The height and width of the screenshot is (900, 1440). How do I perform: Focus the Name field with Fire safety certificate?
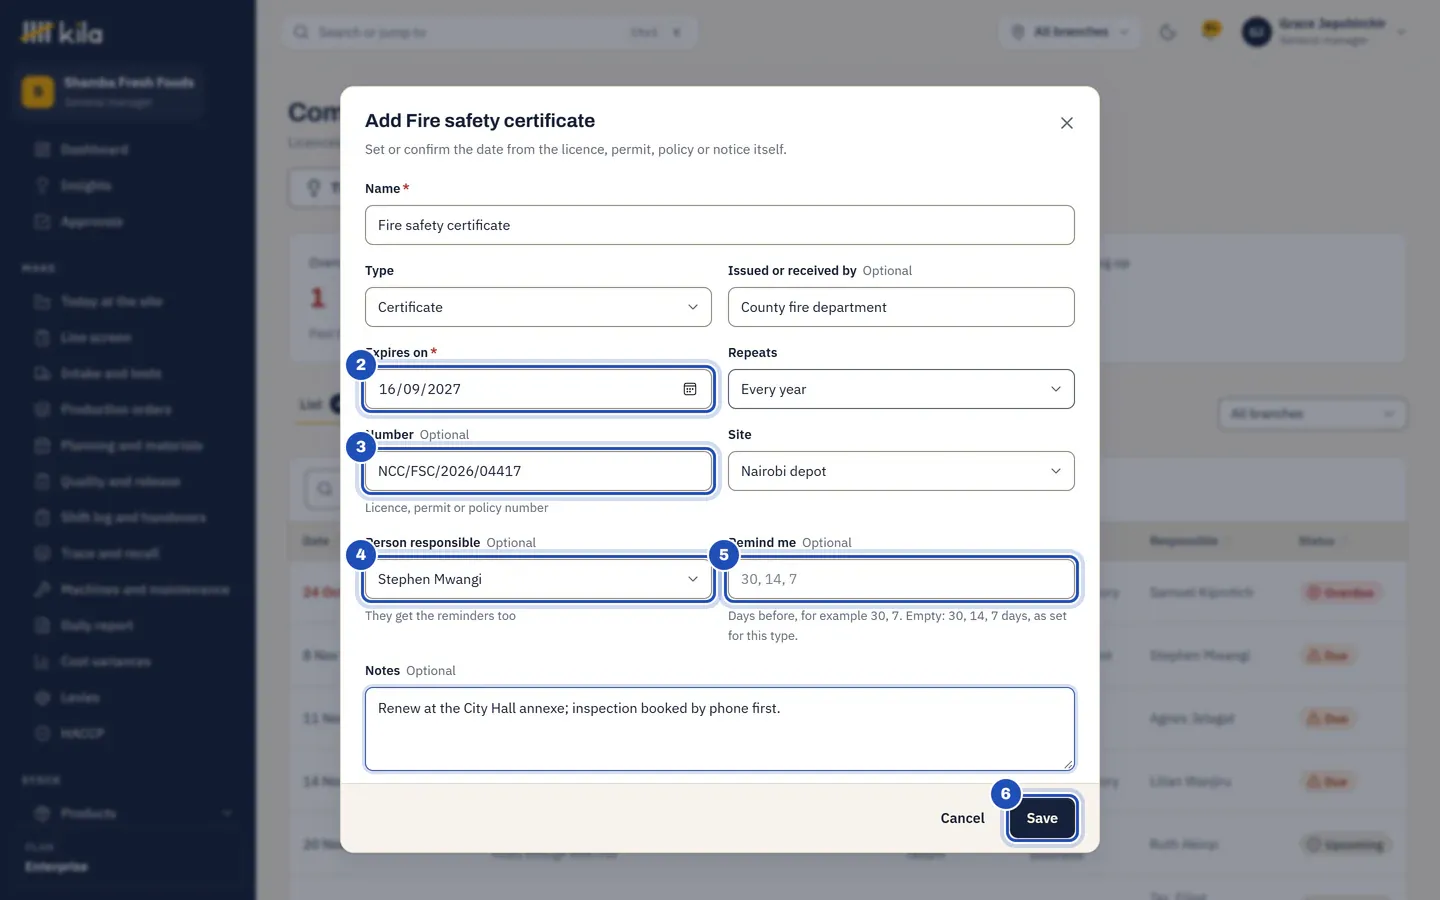tap(720, 225)
